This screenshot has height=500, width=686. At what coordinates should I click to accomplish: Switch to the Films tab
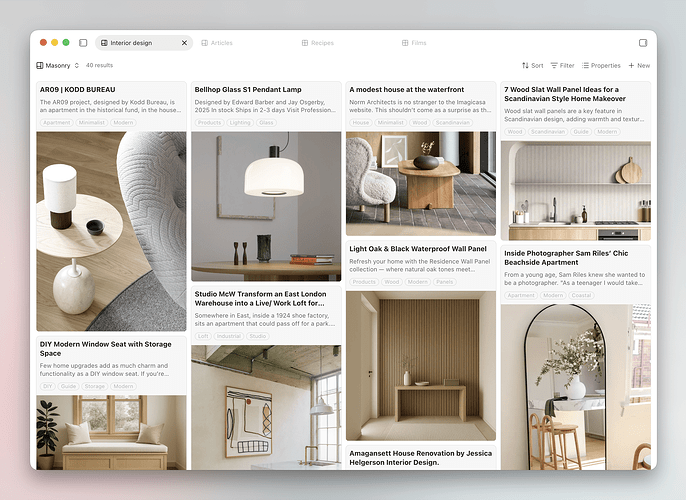pos(414,43)
